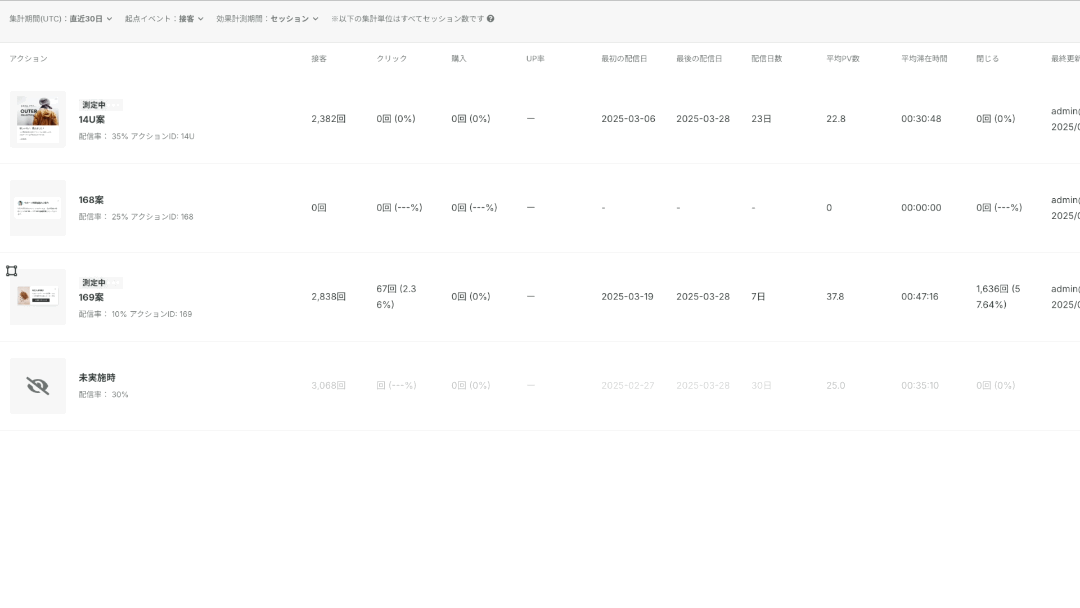Select the 2025-03-19 first delivery date
1080x608 pixels.
point(627,296)
